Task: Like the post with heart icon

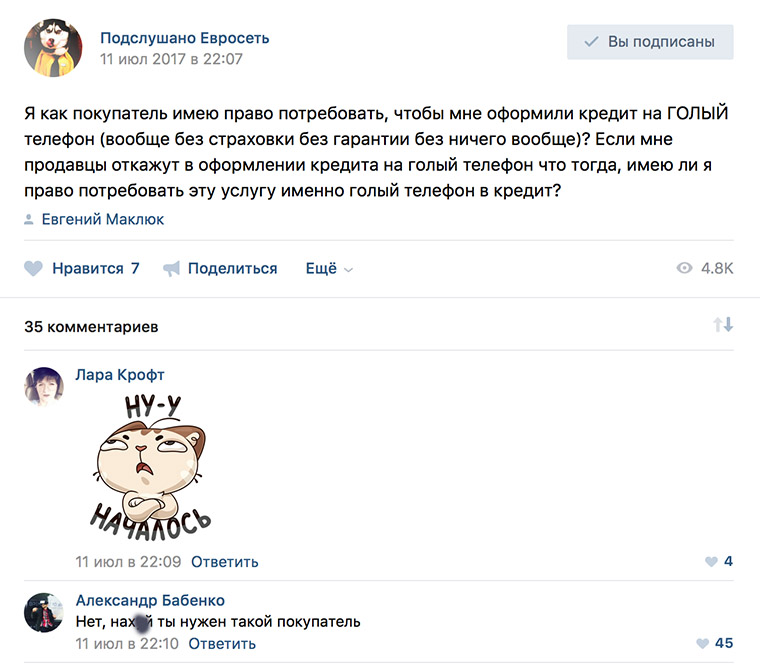Action: point(33,268)
